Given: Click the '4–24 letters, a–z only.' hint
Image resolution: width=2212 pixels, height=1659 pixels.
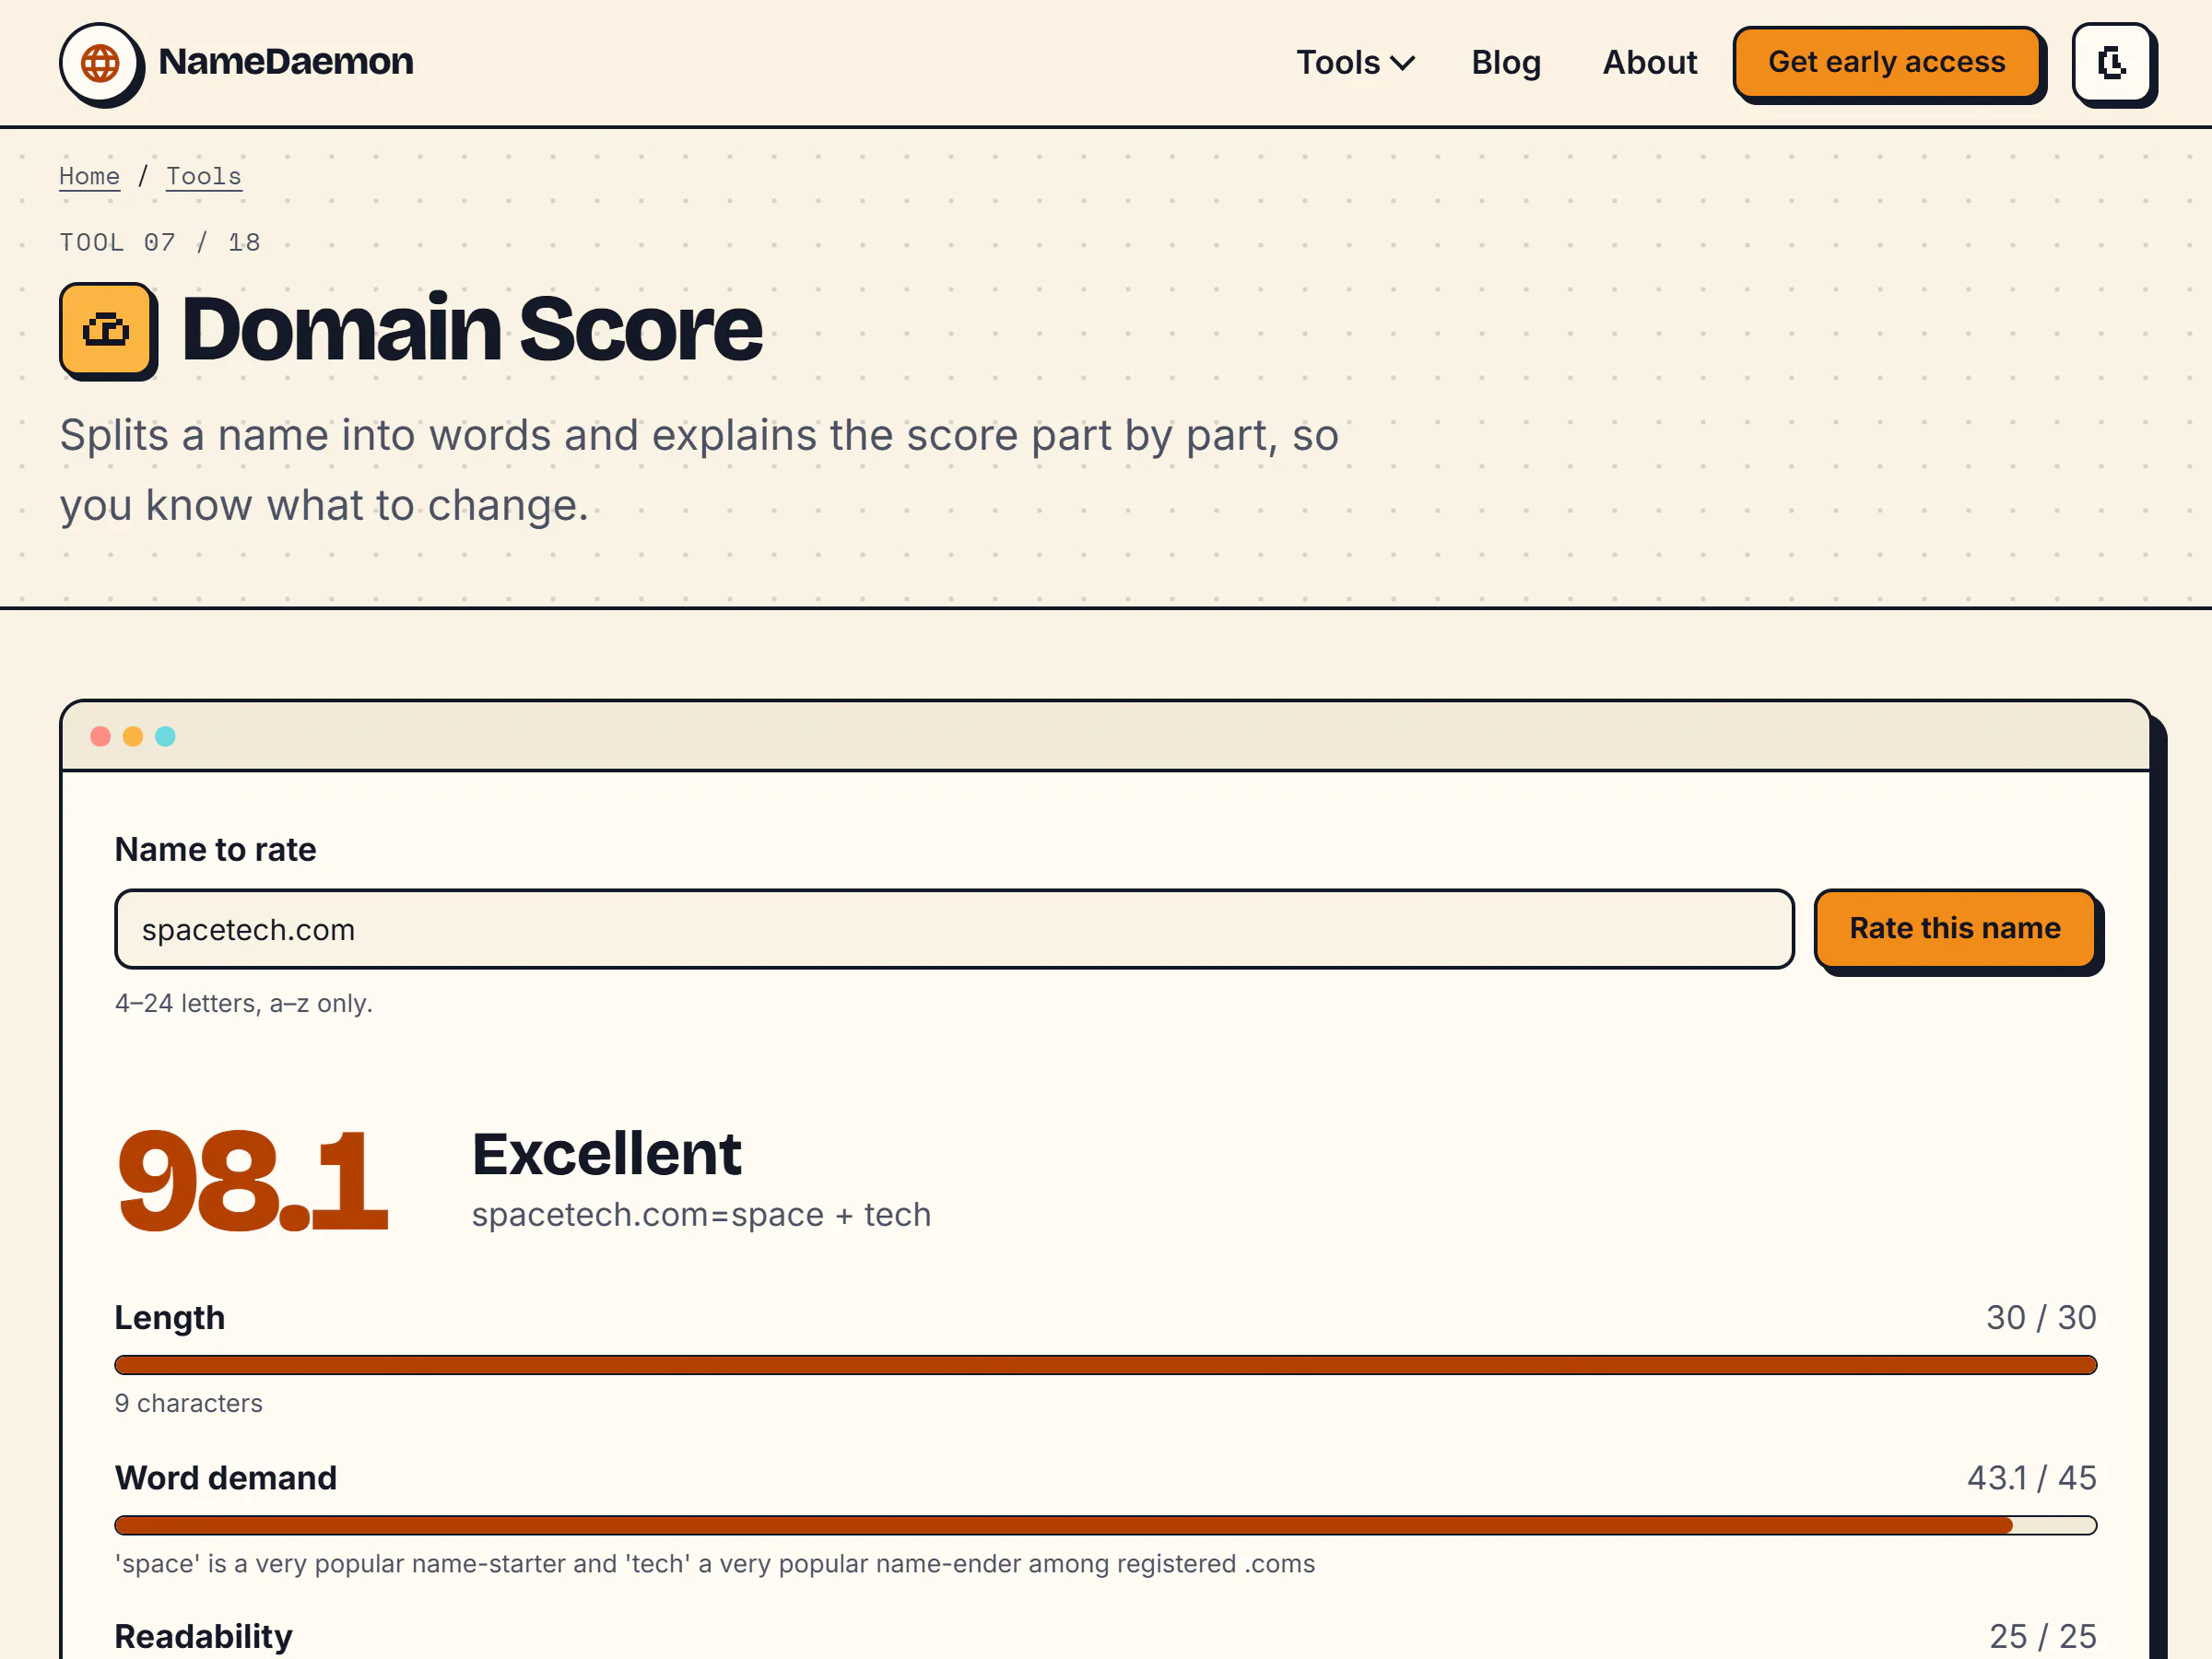Looking at the screenshot, I should pos(244,1003).
